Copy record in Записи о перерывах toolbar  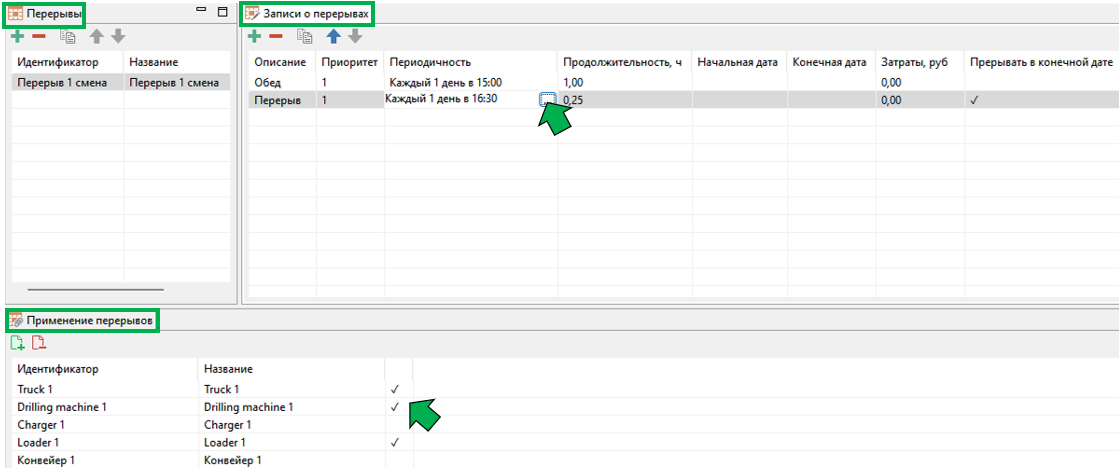click(x=304, y=36)
